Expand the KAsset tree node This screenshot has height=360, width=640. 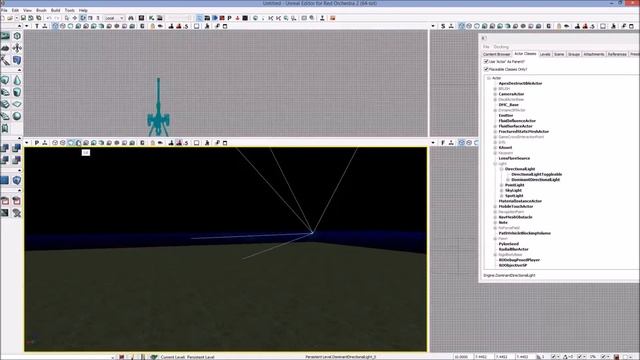tap(495, 147)
